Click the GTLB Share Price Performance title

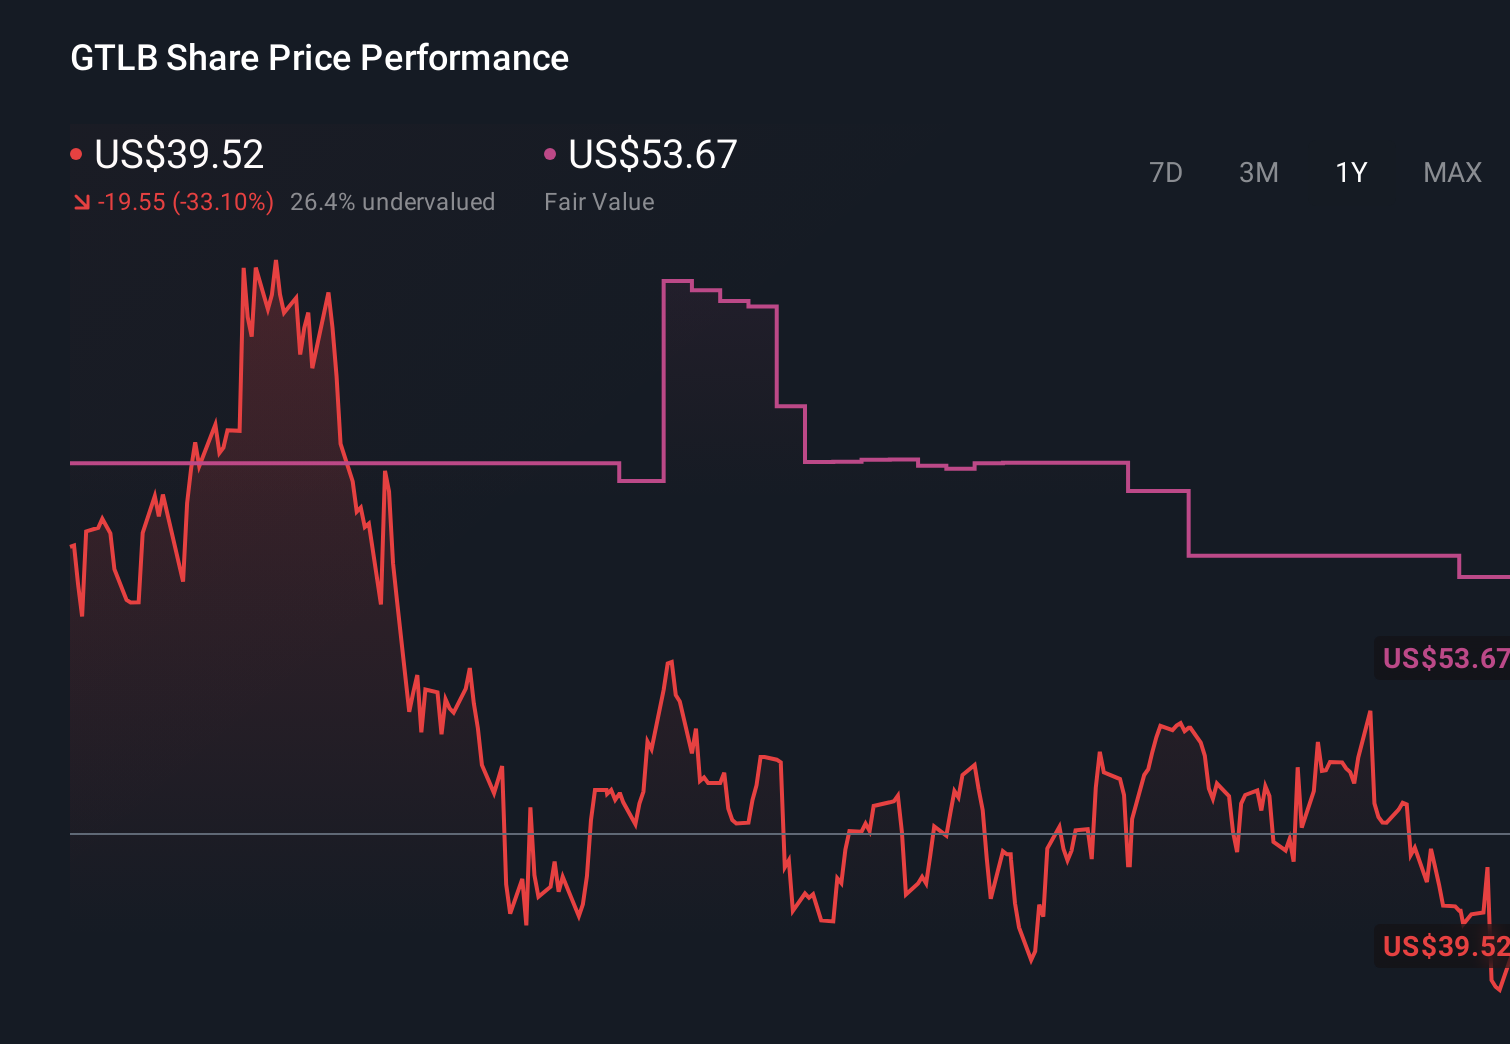(x=318, y=58)
